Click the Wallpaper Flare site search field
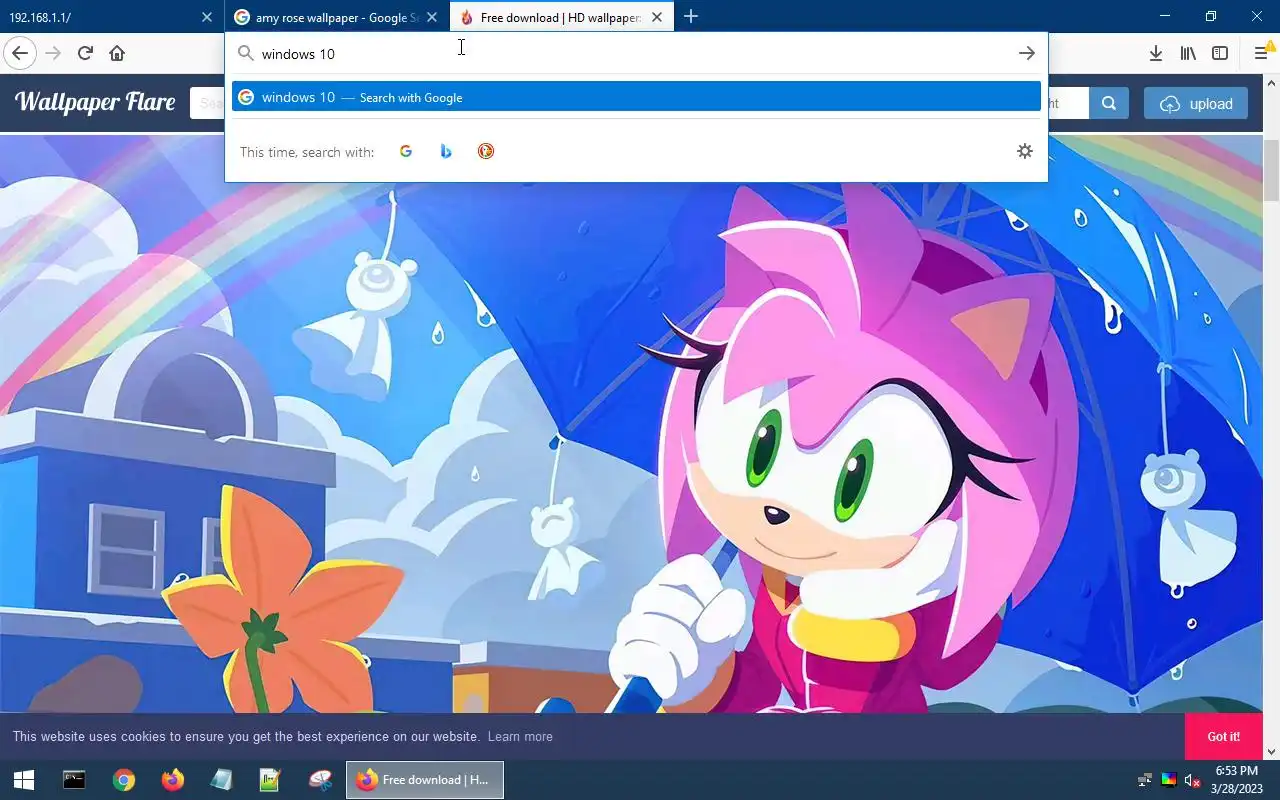Image resolution: width=1280 pixels, height=800 pixels. tap(207, 103)
